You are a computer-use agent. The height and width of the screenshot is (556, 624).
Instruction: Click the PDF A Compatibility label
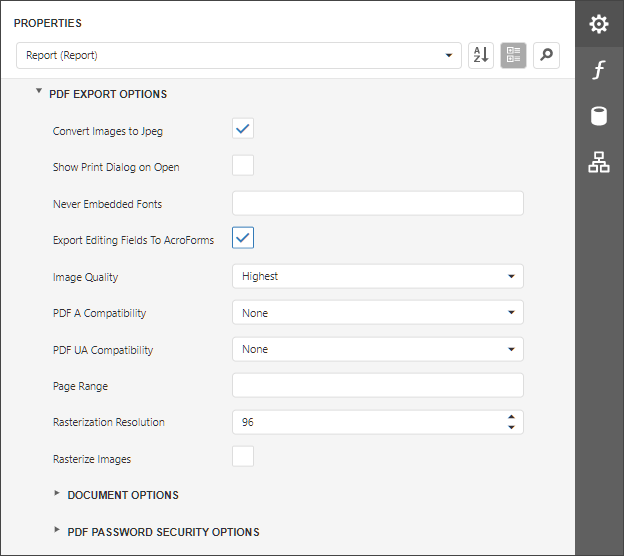click(99, 313)
